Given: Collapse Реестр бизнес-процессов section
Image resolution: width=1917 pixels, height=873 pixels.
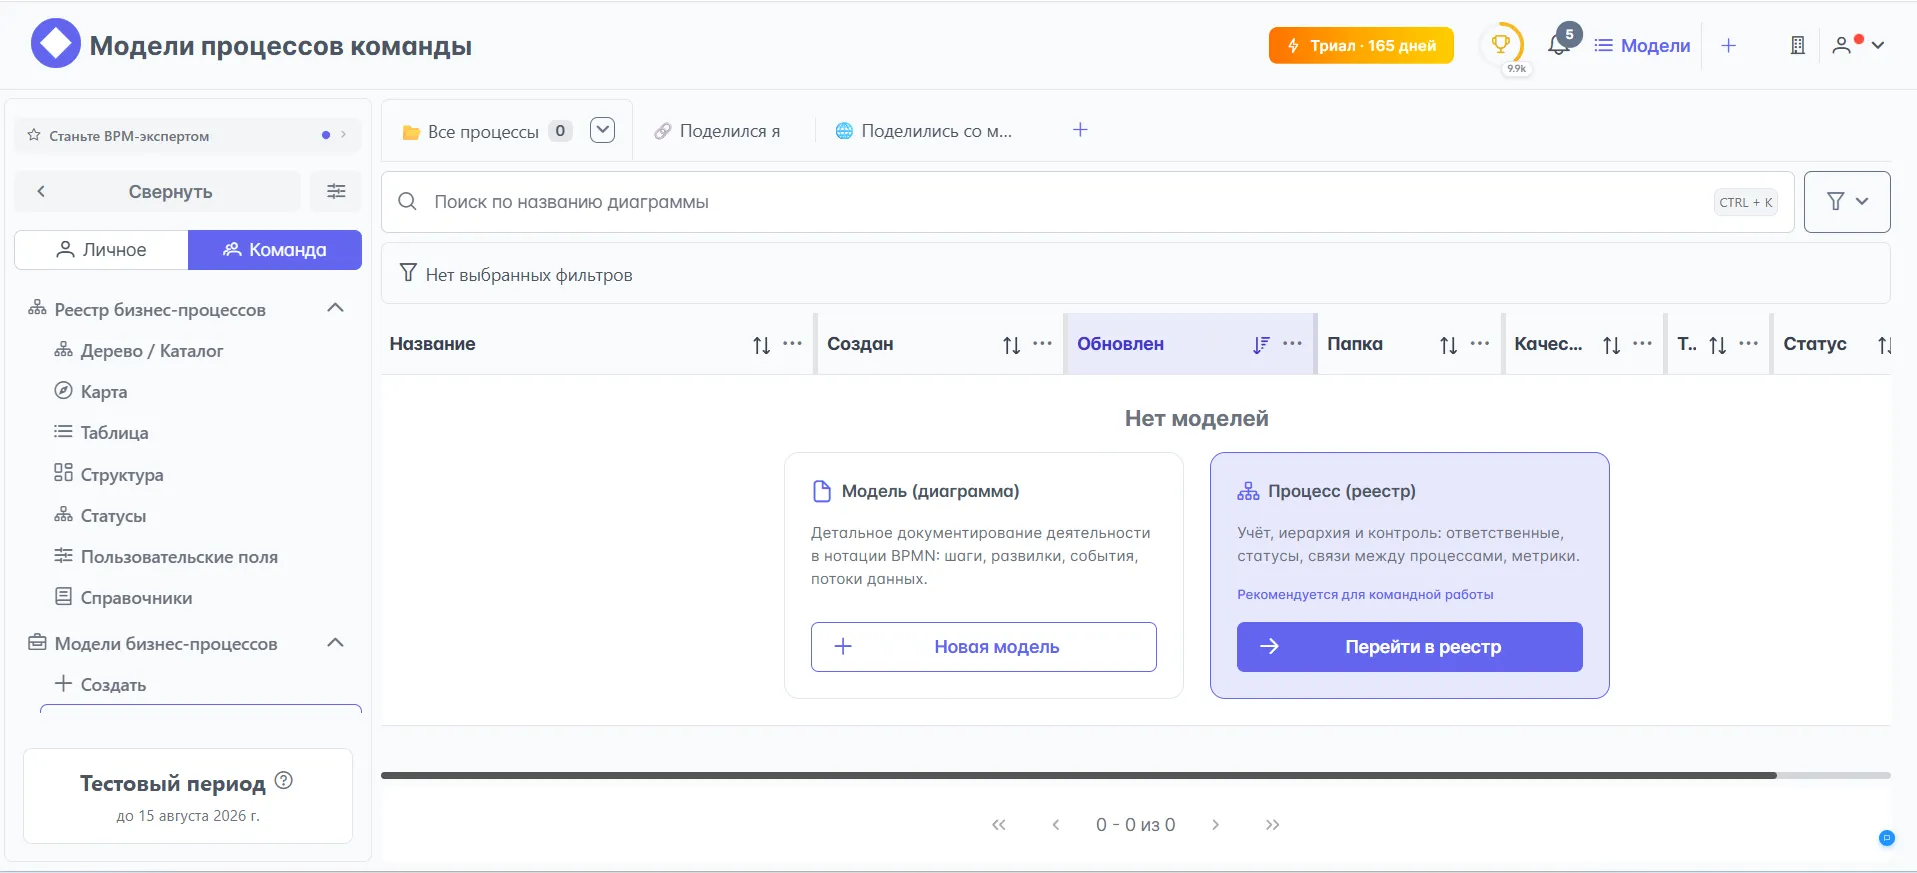Looking at the screenshot, I should pos(336,308).
